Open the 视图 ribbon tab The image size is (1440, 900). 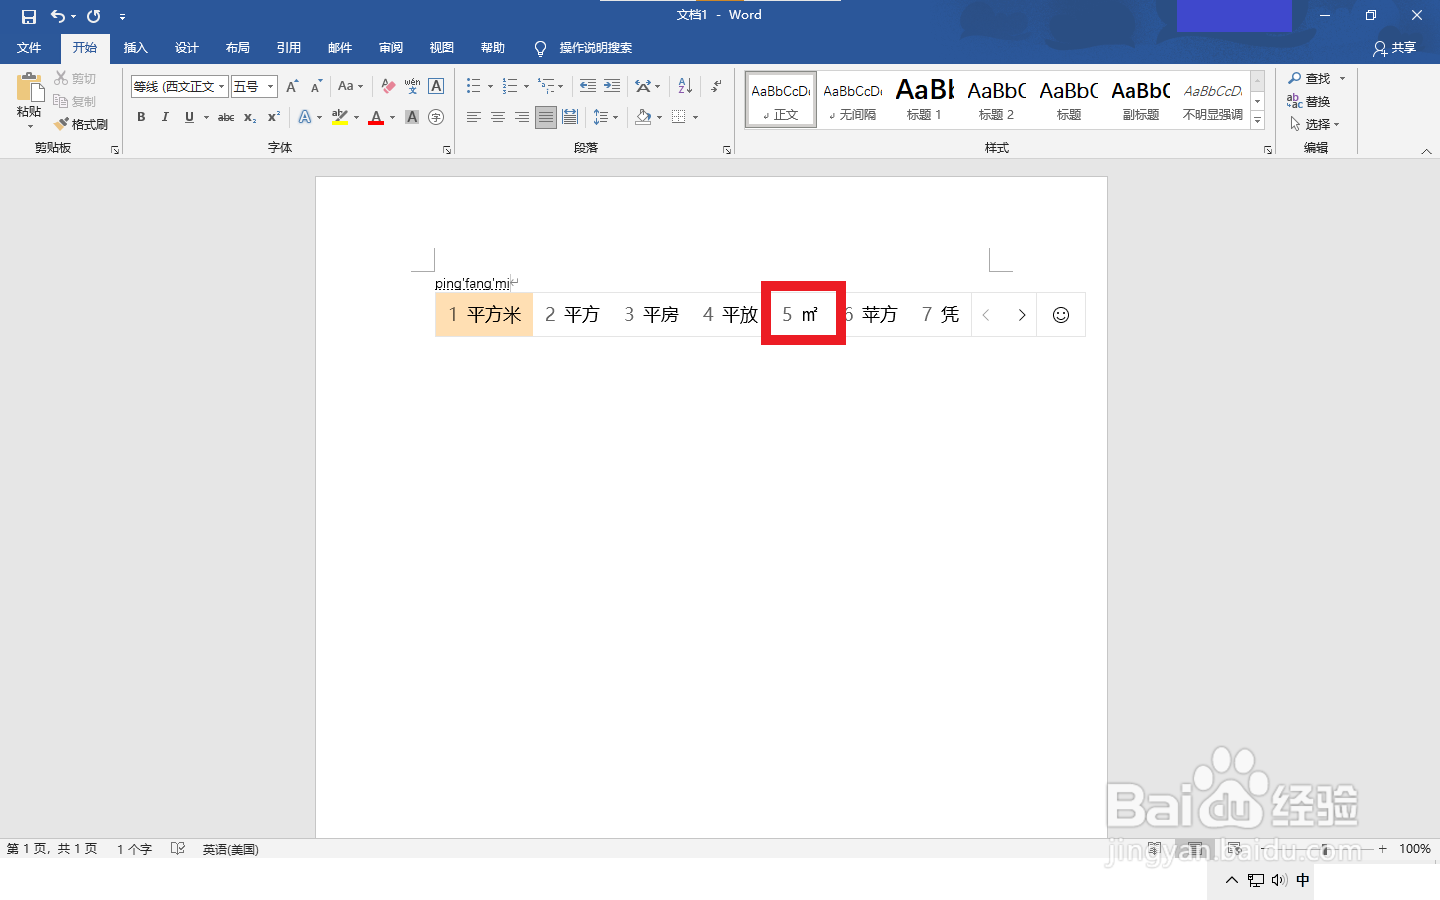point(441,47)
